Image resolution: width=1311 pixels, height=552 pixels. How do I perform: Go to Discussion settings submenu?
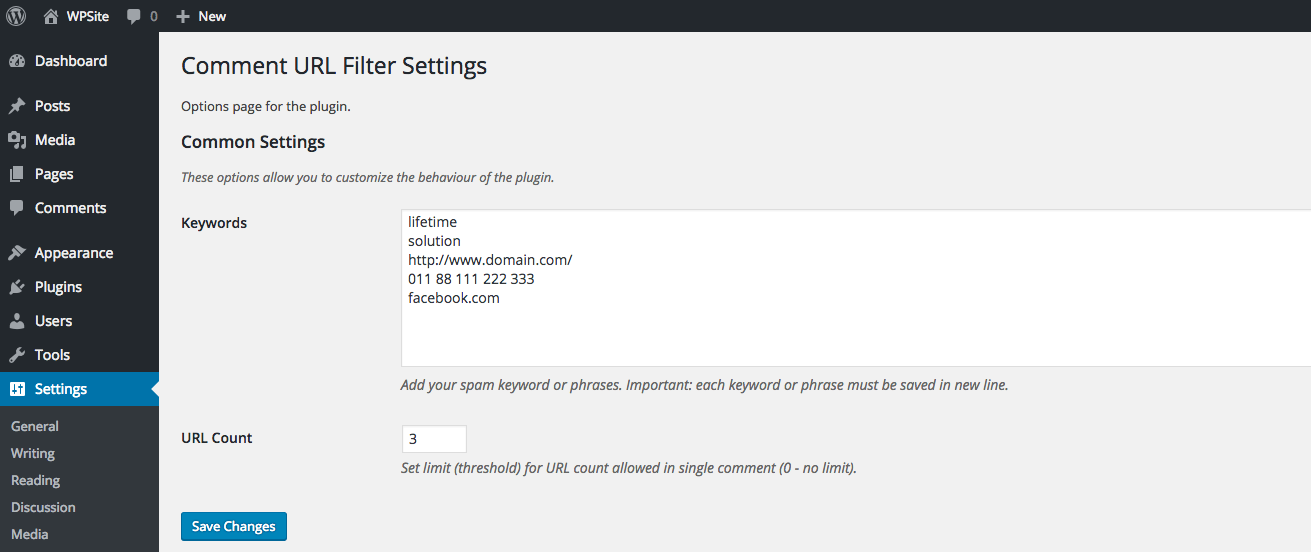(43, 507)
